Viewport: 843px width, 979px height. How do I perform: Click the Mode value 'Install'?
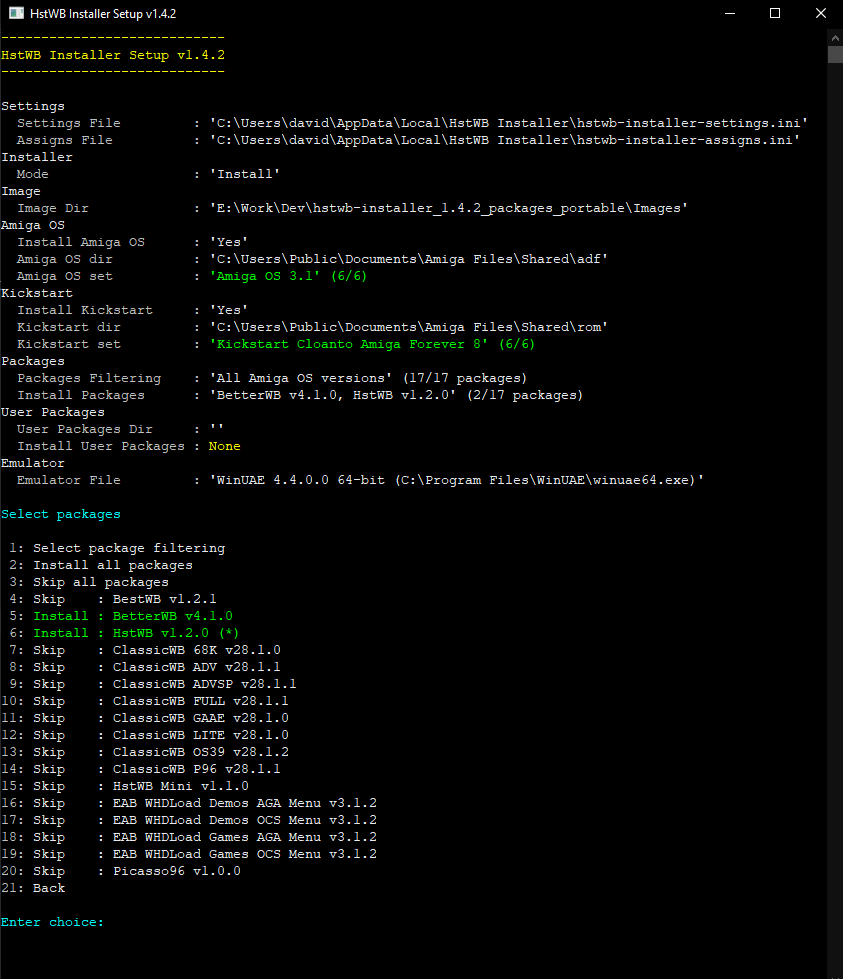tap(245, 174)
